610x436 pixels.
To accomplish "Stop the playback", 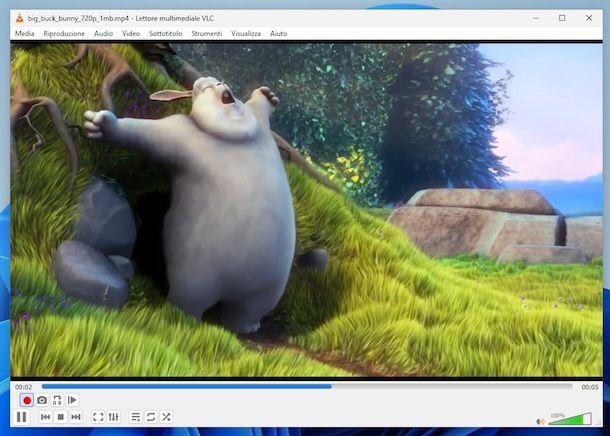I will [61, 417].
